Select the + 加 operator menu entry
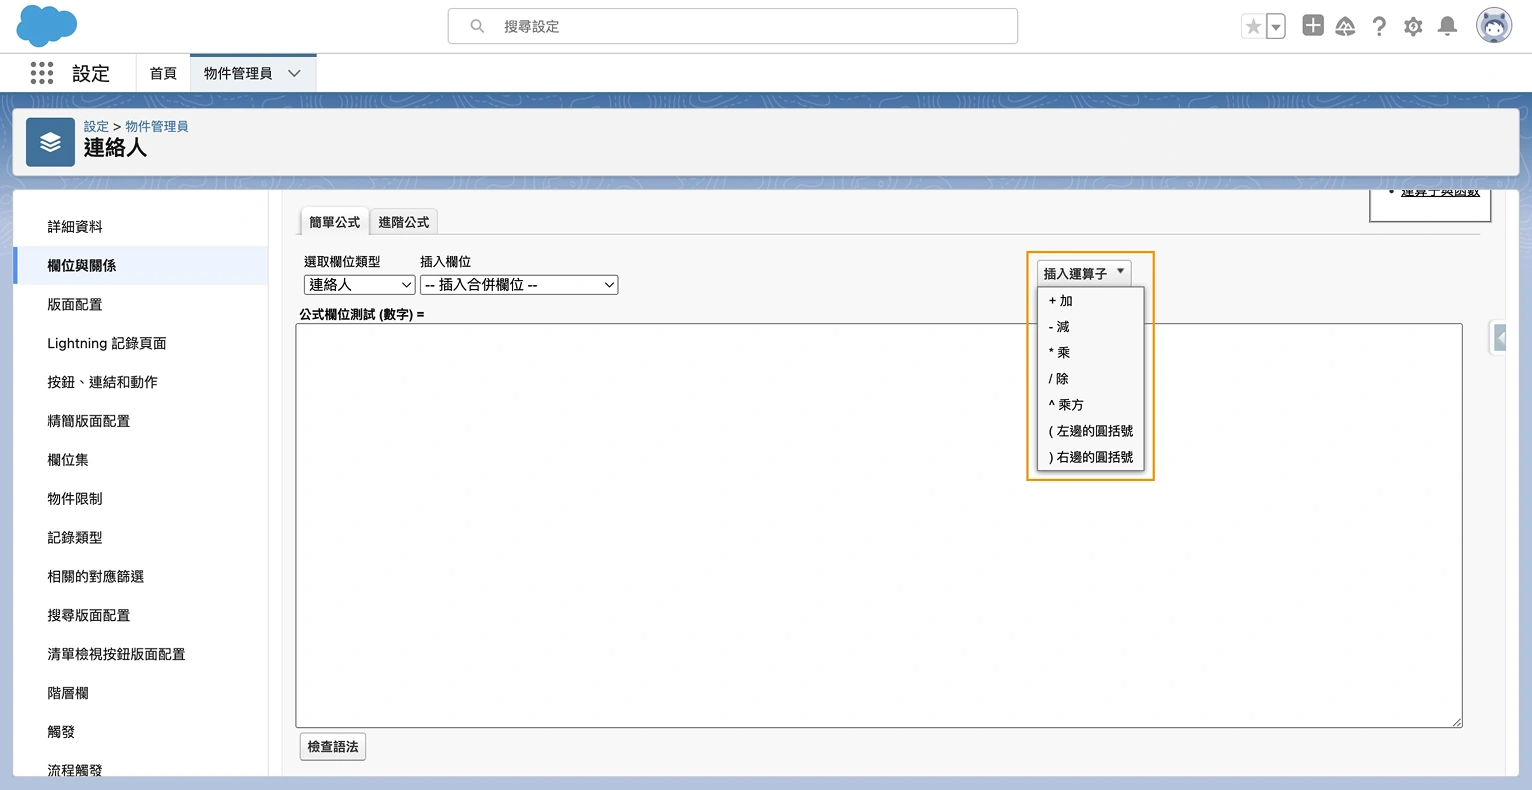The image size is (1532, 790). pyautogui.click(x=1062, y=300)
